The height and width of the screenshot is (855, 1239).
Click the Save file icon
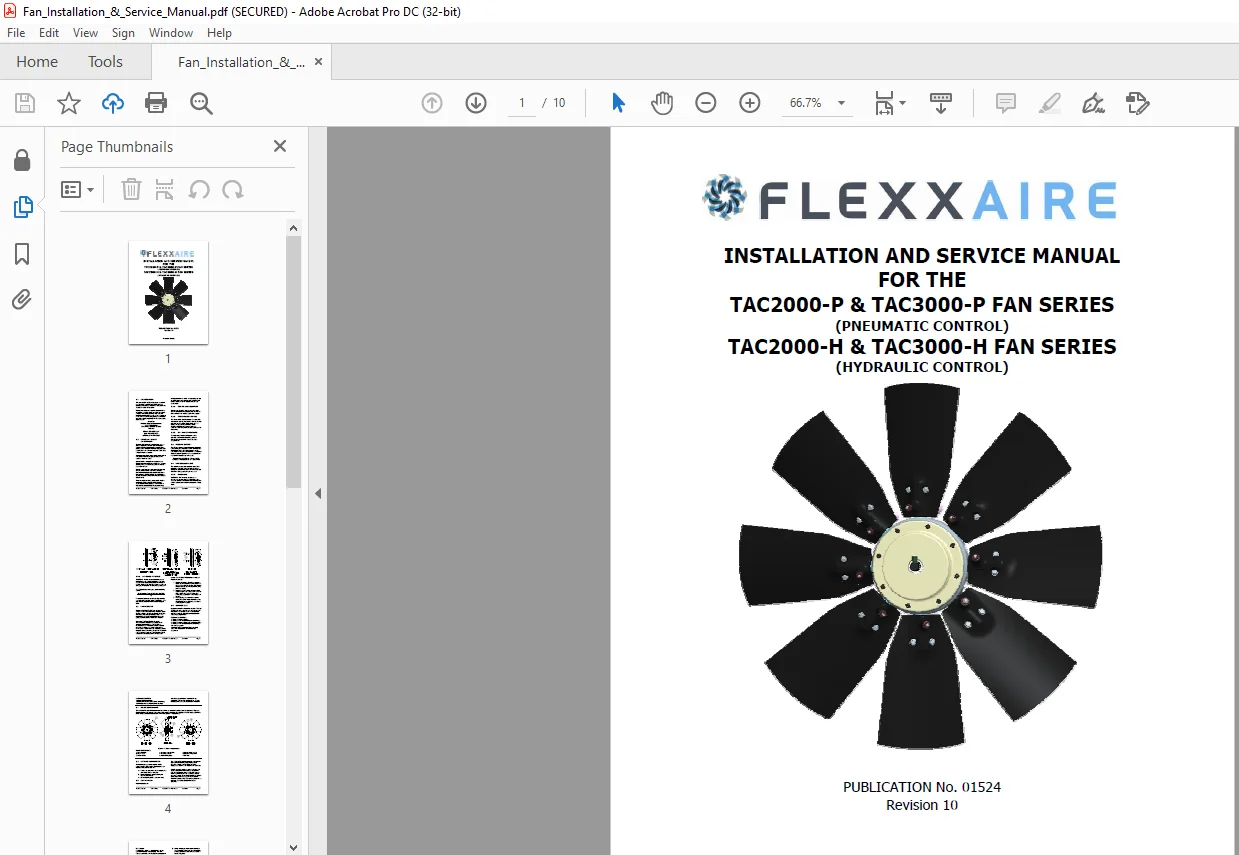pyautogui.click(x=25, y=103)
